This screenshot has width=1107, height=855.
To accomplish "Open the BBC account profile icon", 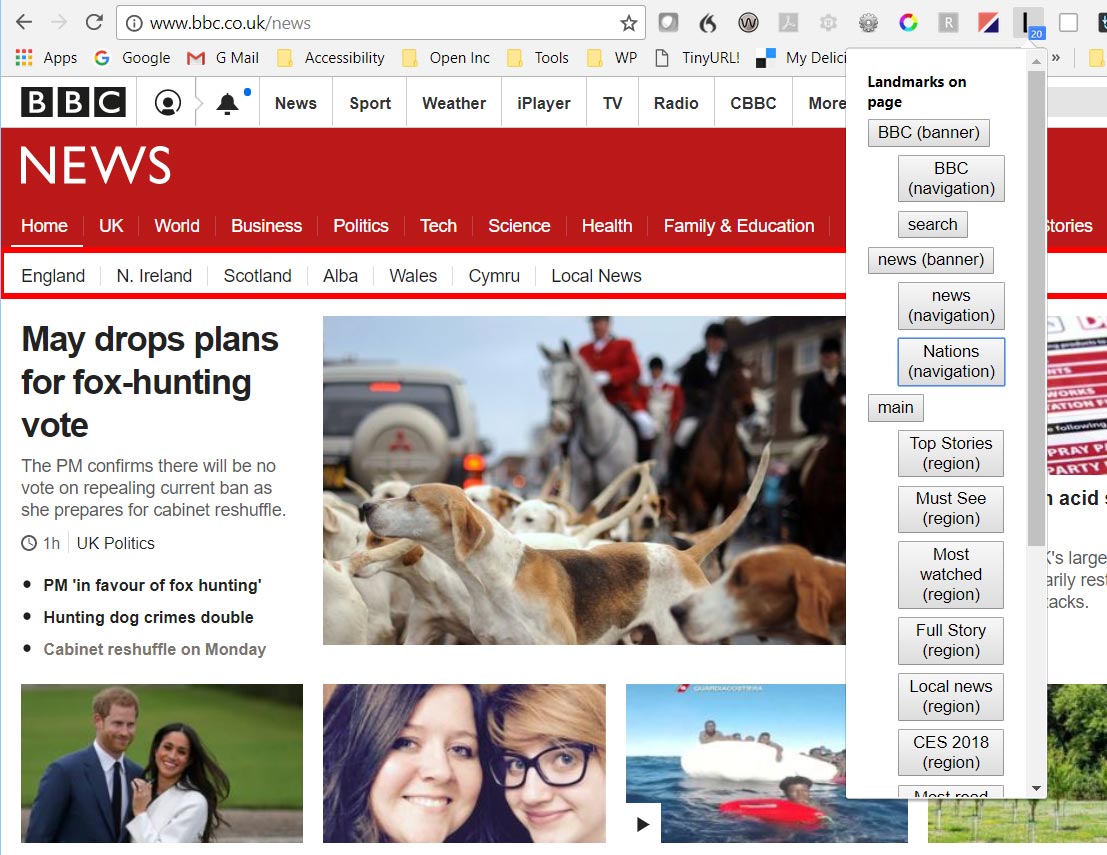I will pyautogui.click(x=167, y=103).
